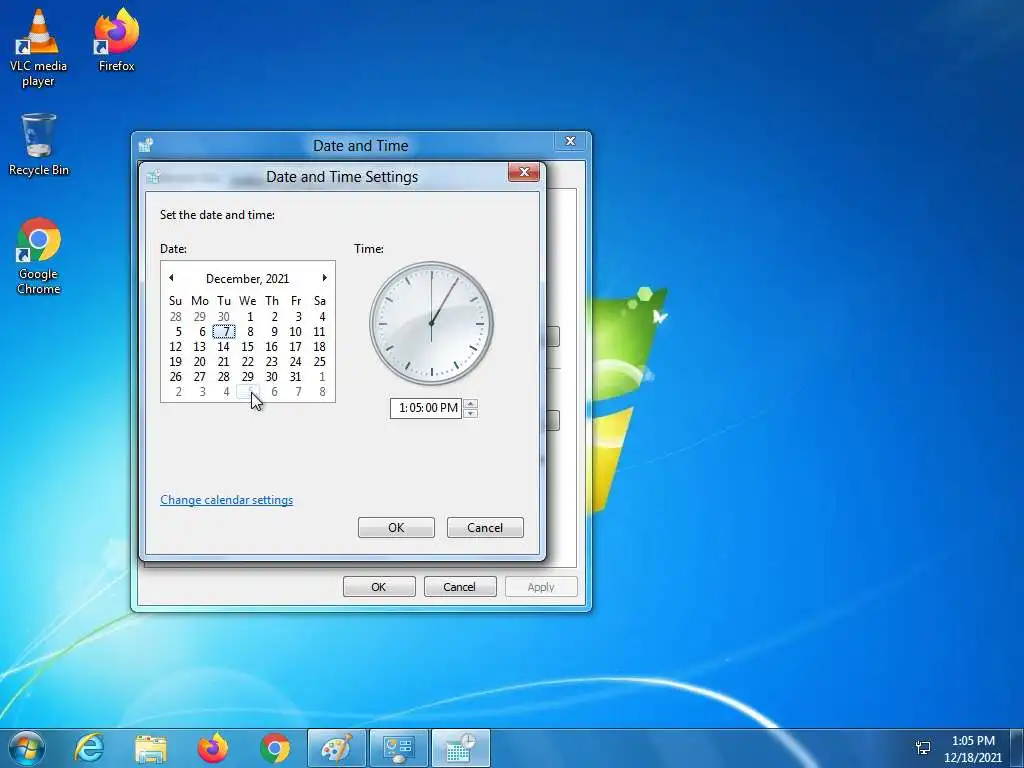
Task: Select December 1 on the calendar
Action: (x=248, y=317)
